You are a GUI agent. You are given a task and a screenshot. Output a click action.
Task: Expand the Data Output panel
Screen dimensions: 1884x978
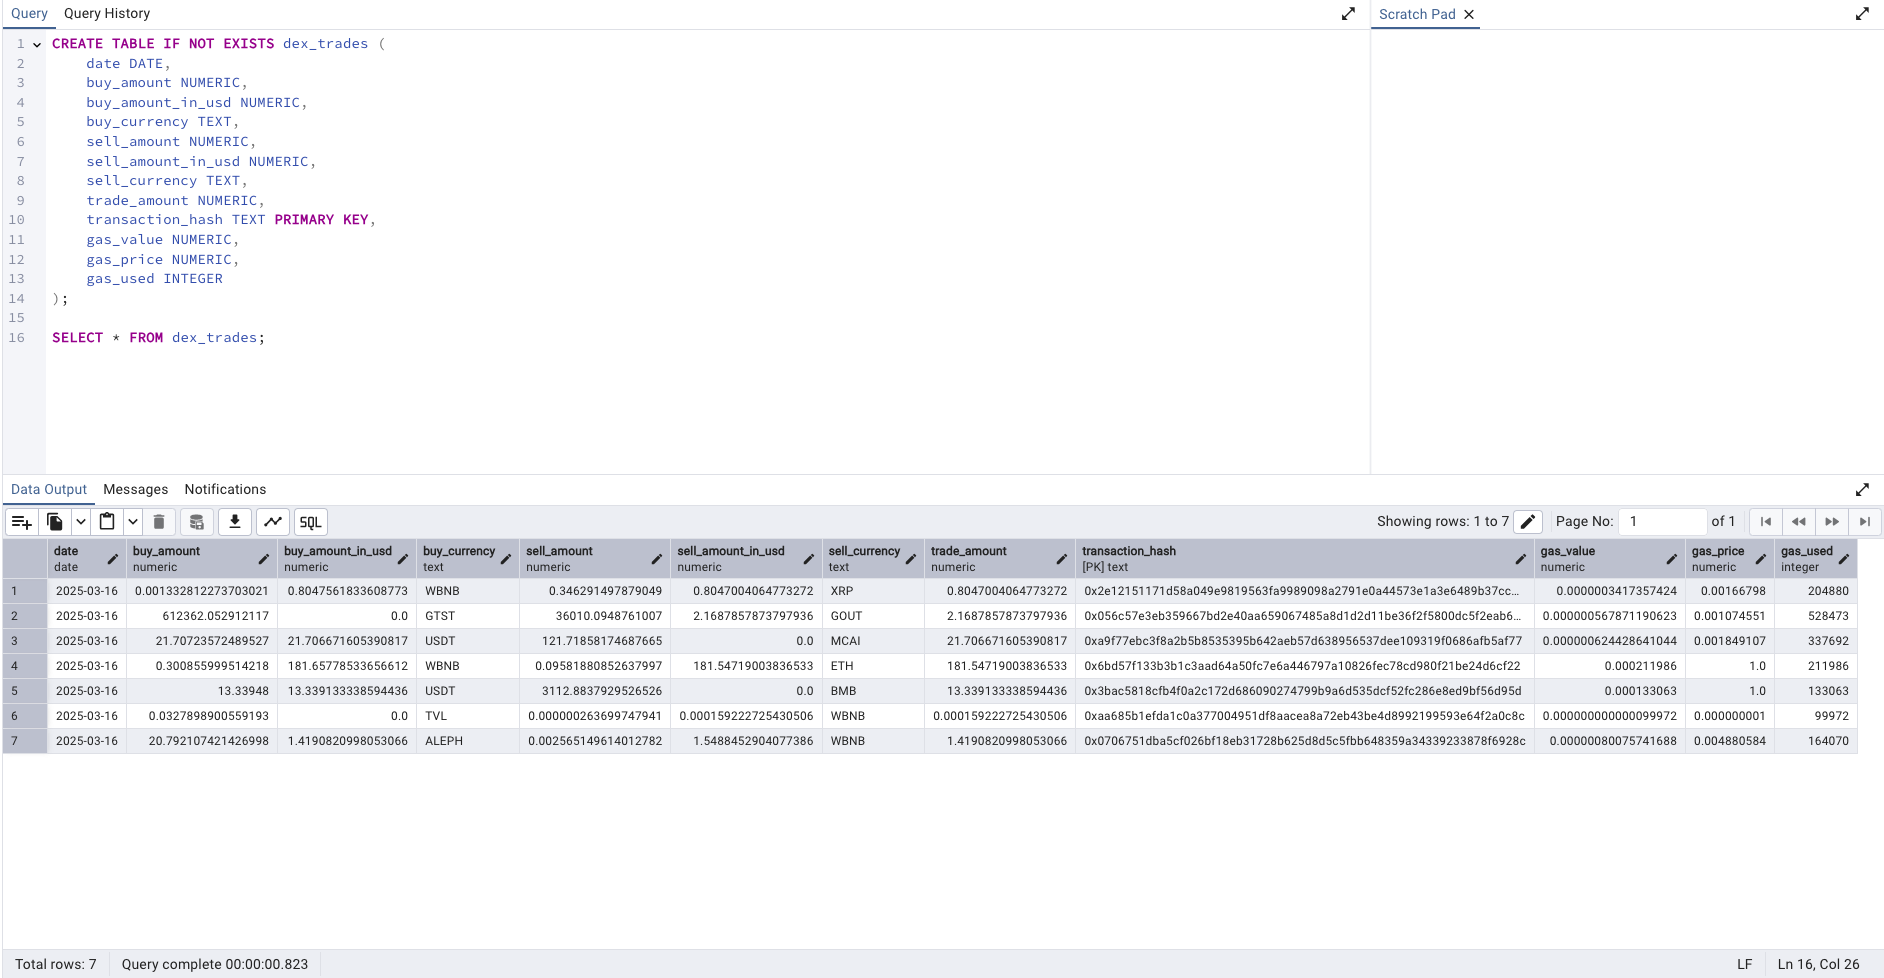(1862, 489)
